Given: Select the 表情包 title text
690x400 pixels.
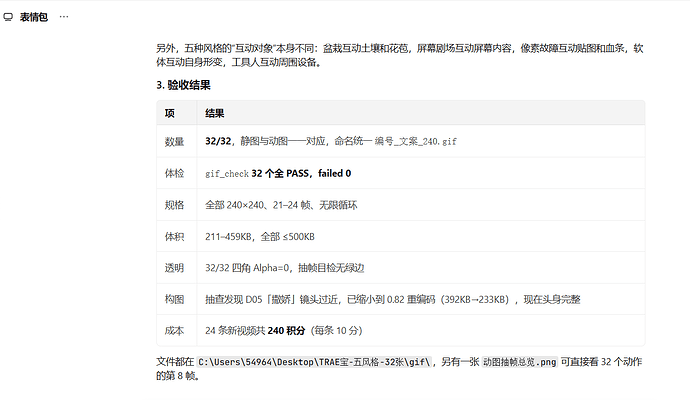Looking at the screenshot, I should coord(33,17).
